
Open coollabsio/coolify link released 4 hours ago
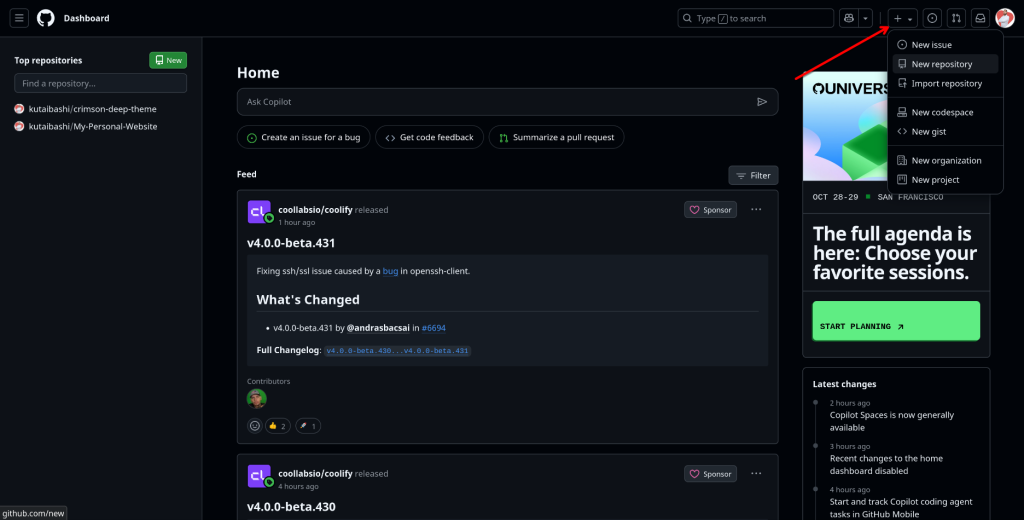point(315,474)
